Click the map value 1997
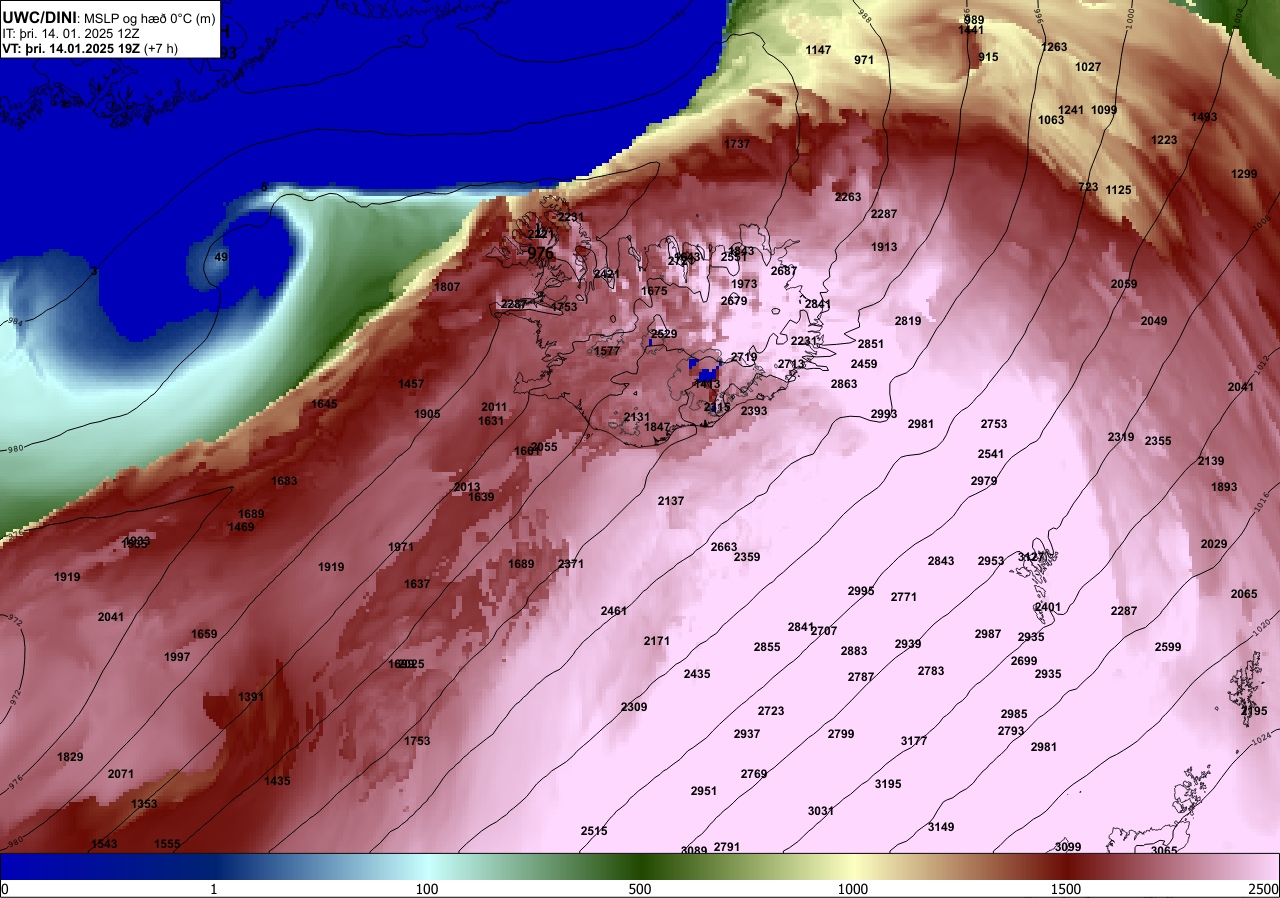 [177, 657]
